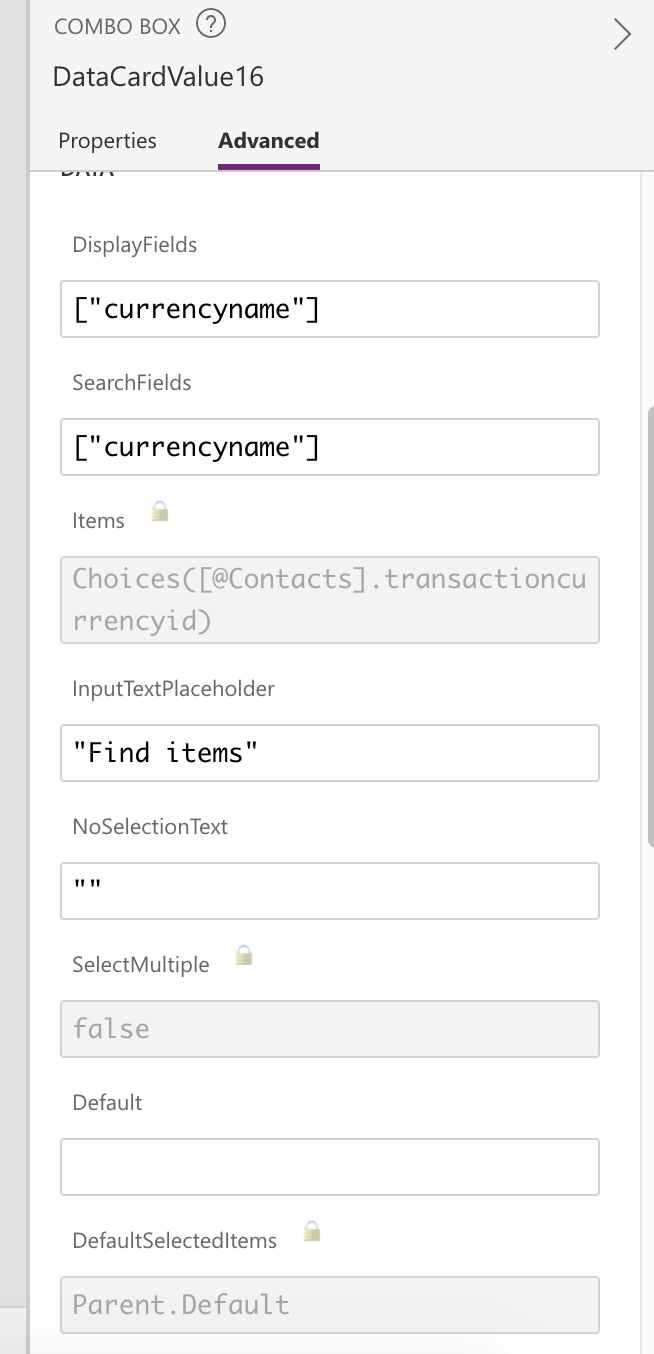Image resolution: width=654 pixels, height=1354 pixels.
Task: Click the help icon beside COMBO BOX
Action: pyautogui.click(x=211, y=25)
